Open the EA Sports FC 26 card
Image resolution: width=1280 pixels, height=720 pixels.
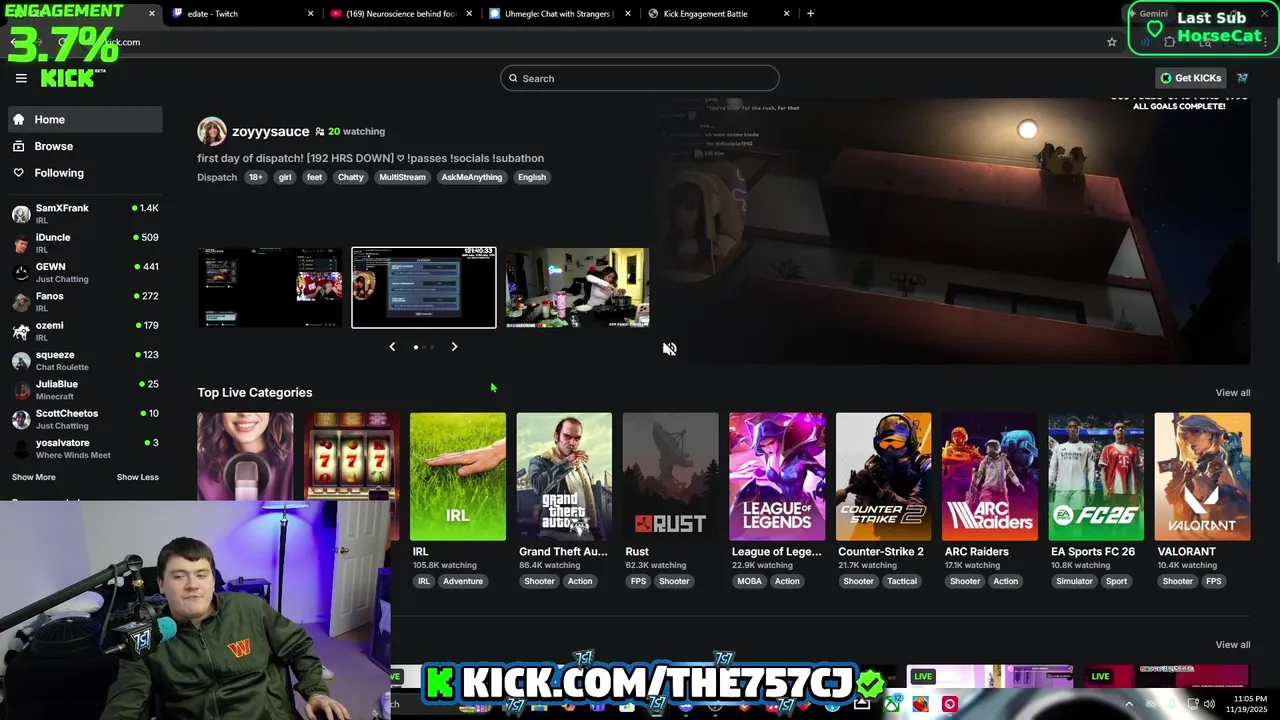coord(1096,477)
